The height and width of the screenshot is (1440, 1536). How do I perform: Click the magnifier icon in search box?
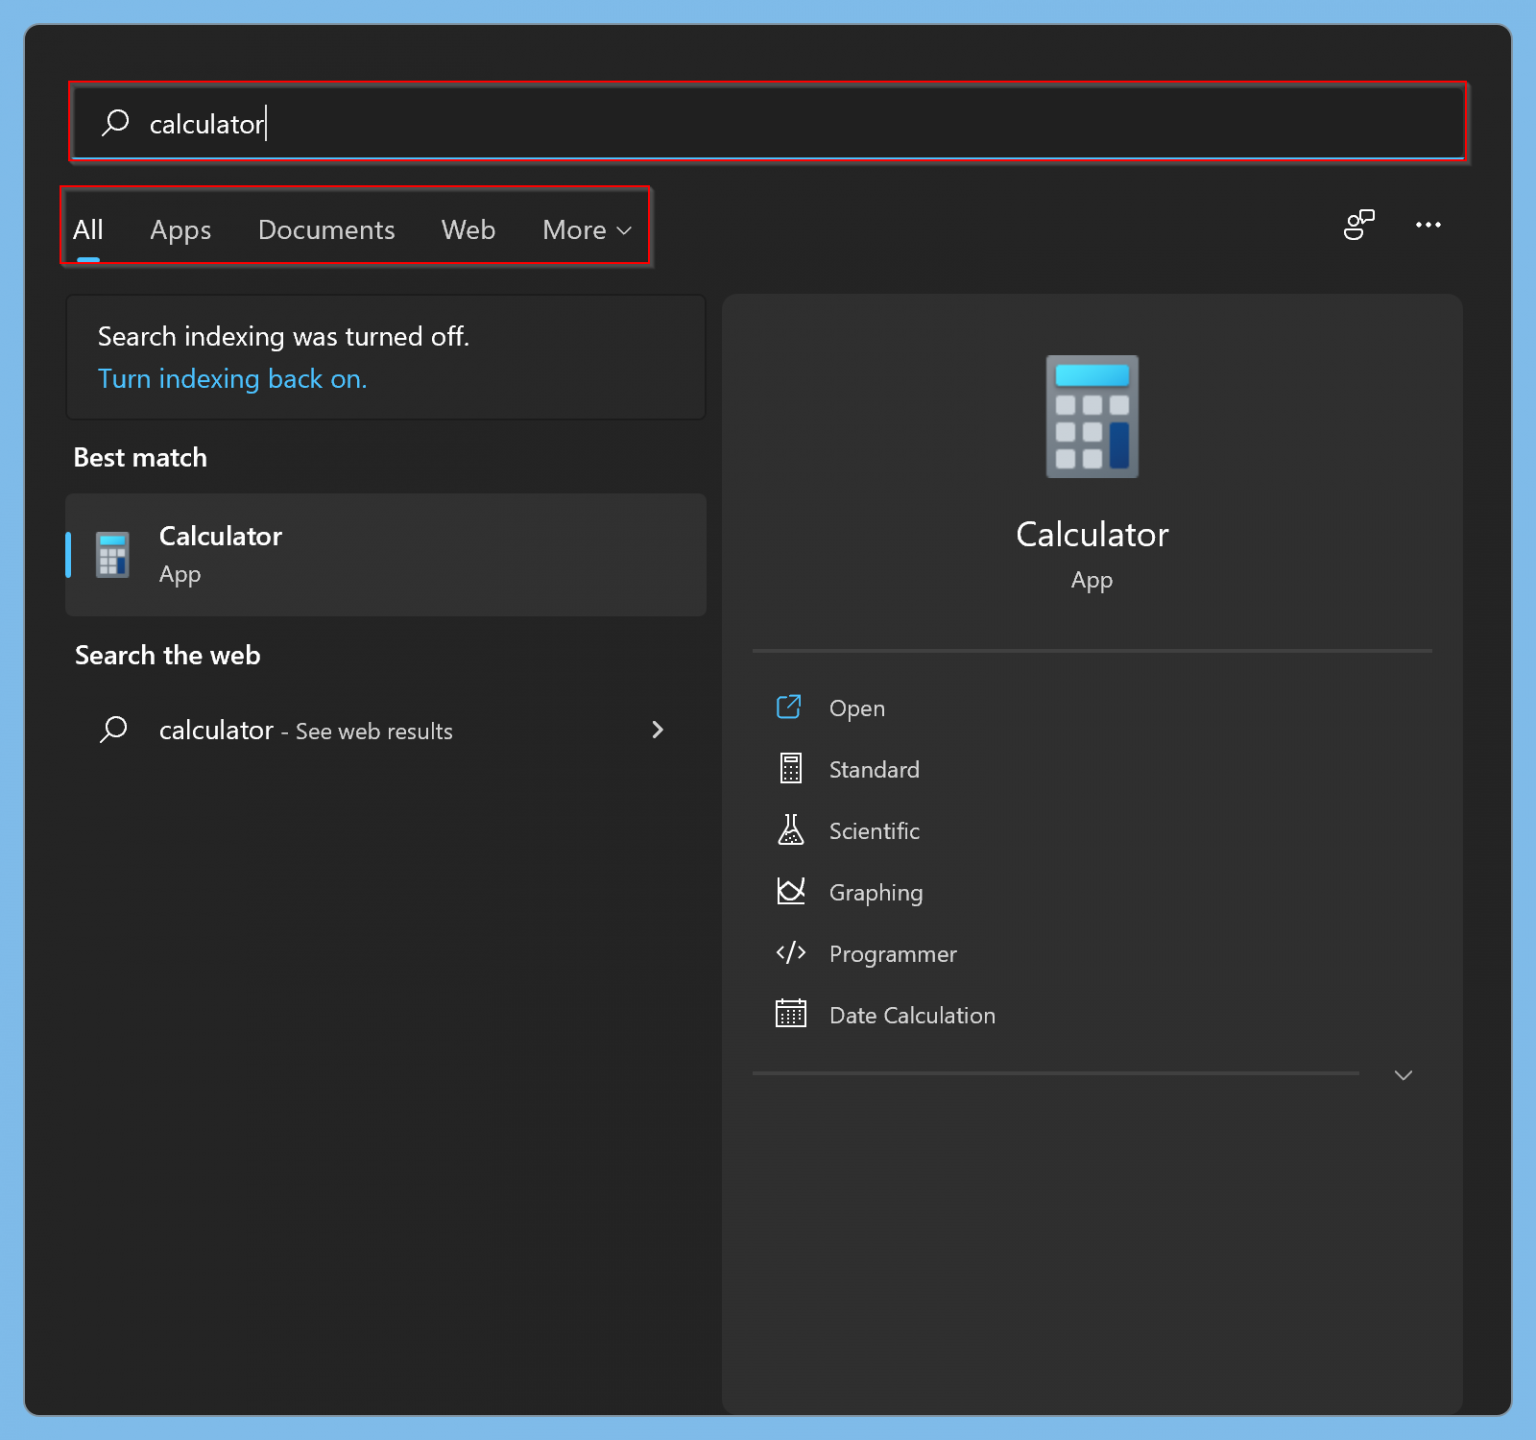(115, 123)
